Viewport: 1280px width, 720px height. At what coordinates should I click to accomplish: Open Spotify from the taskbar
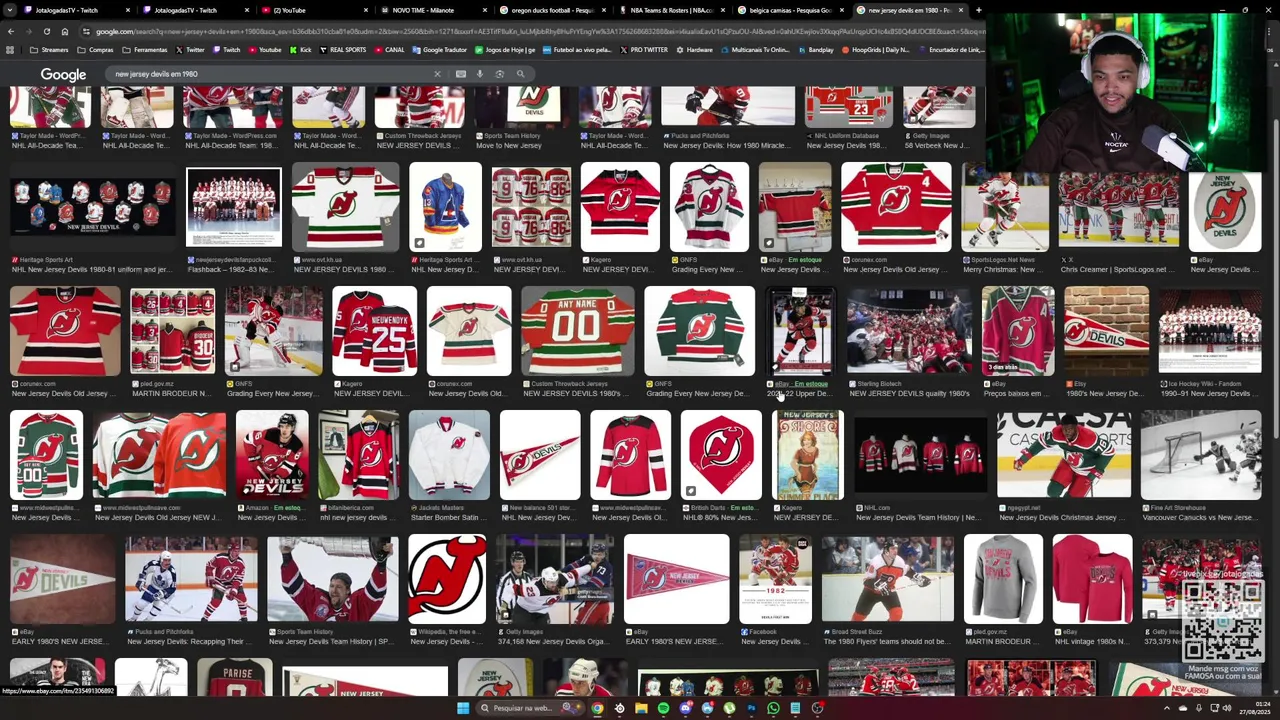coord(663,708)
